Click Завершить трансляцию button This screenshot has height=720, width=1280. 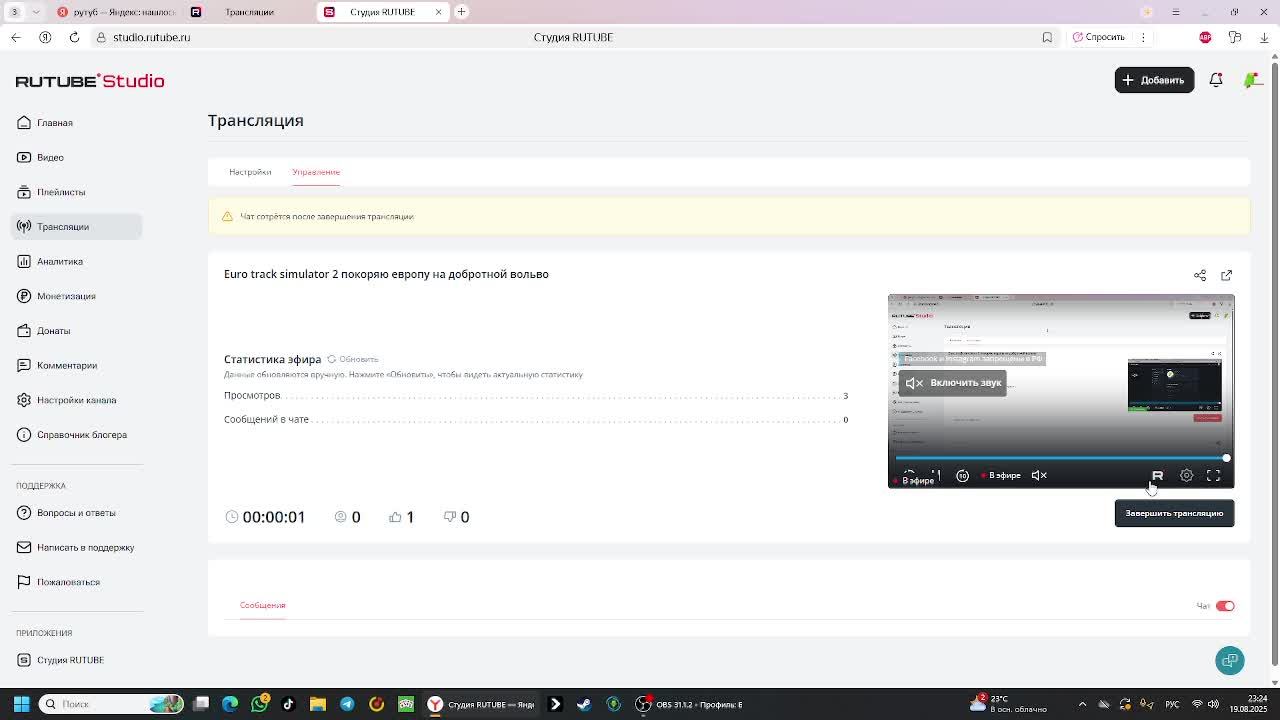1174,513
